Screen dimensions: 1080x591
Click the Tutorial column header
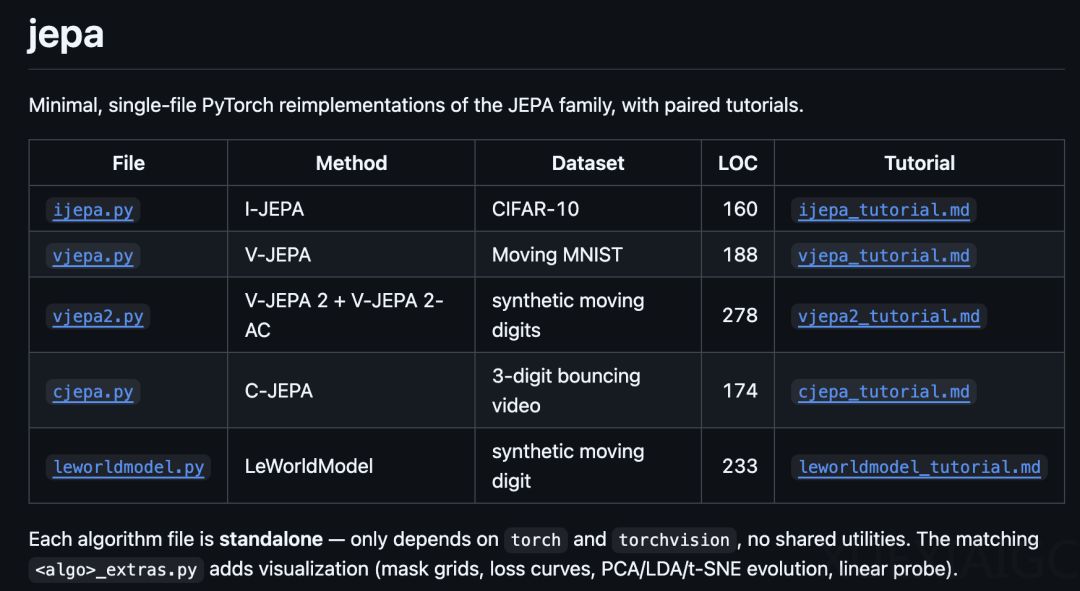(920, 163)
